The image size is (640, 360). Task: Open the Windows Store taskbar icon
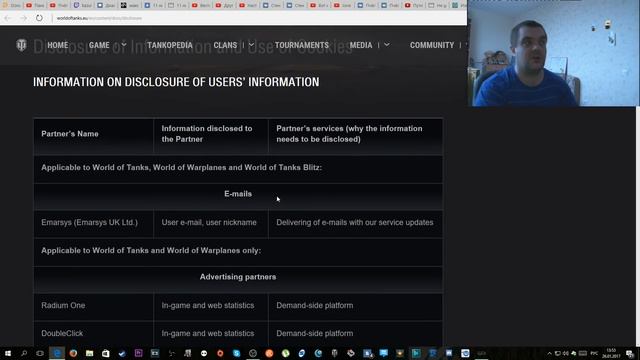pyautogui.click(x=106, y=353)
